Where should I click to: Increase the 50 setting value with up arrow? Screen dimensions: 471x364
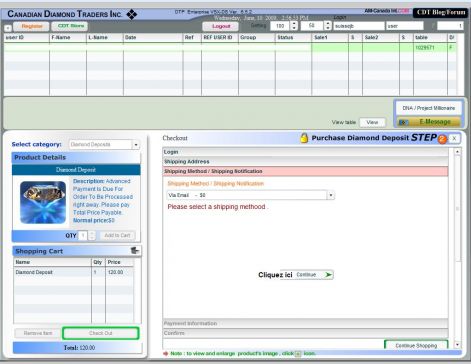[328, 23]
